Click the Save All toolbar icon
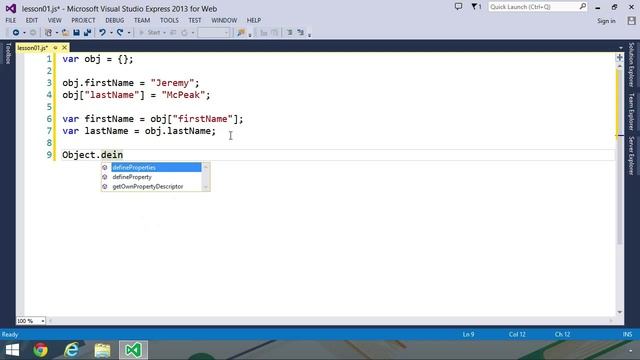 [87, 33]
